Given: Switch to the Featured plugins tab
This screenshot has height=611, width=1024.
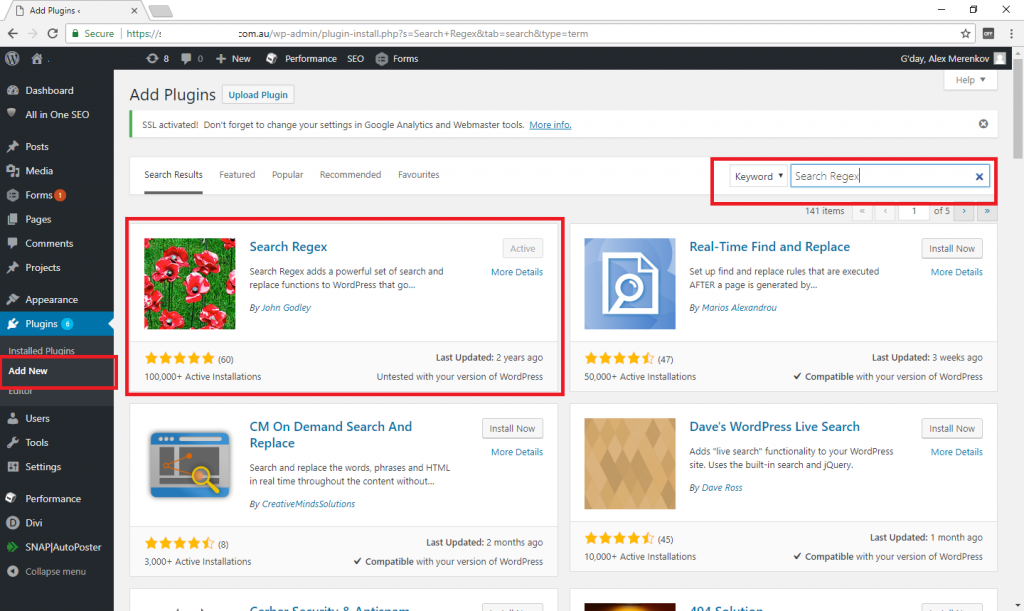Looking at the screenshot, I should [x=237, y=174].
